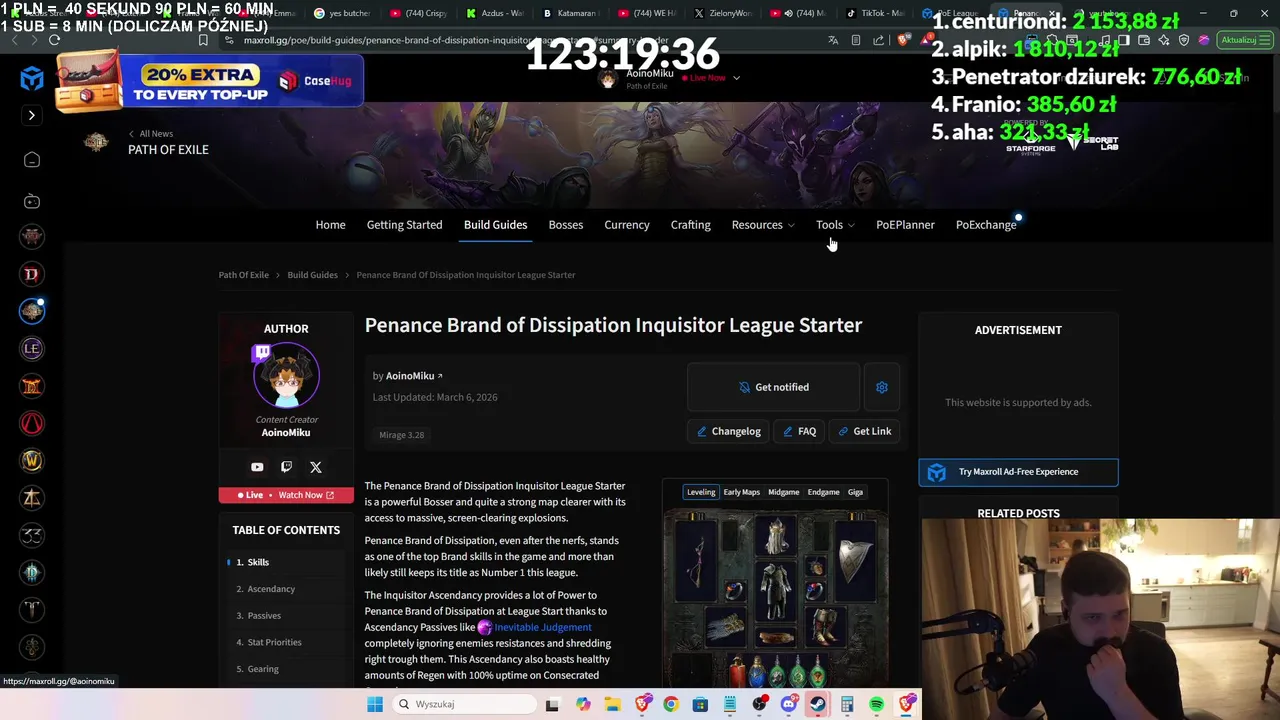1280x720 pixels.
Task: Switch to Endgame gear tab
Action: (x=823, y=492)
